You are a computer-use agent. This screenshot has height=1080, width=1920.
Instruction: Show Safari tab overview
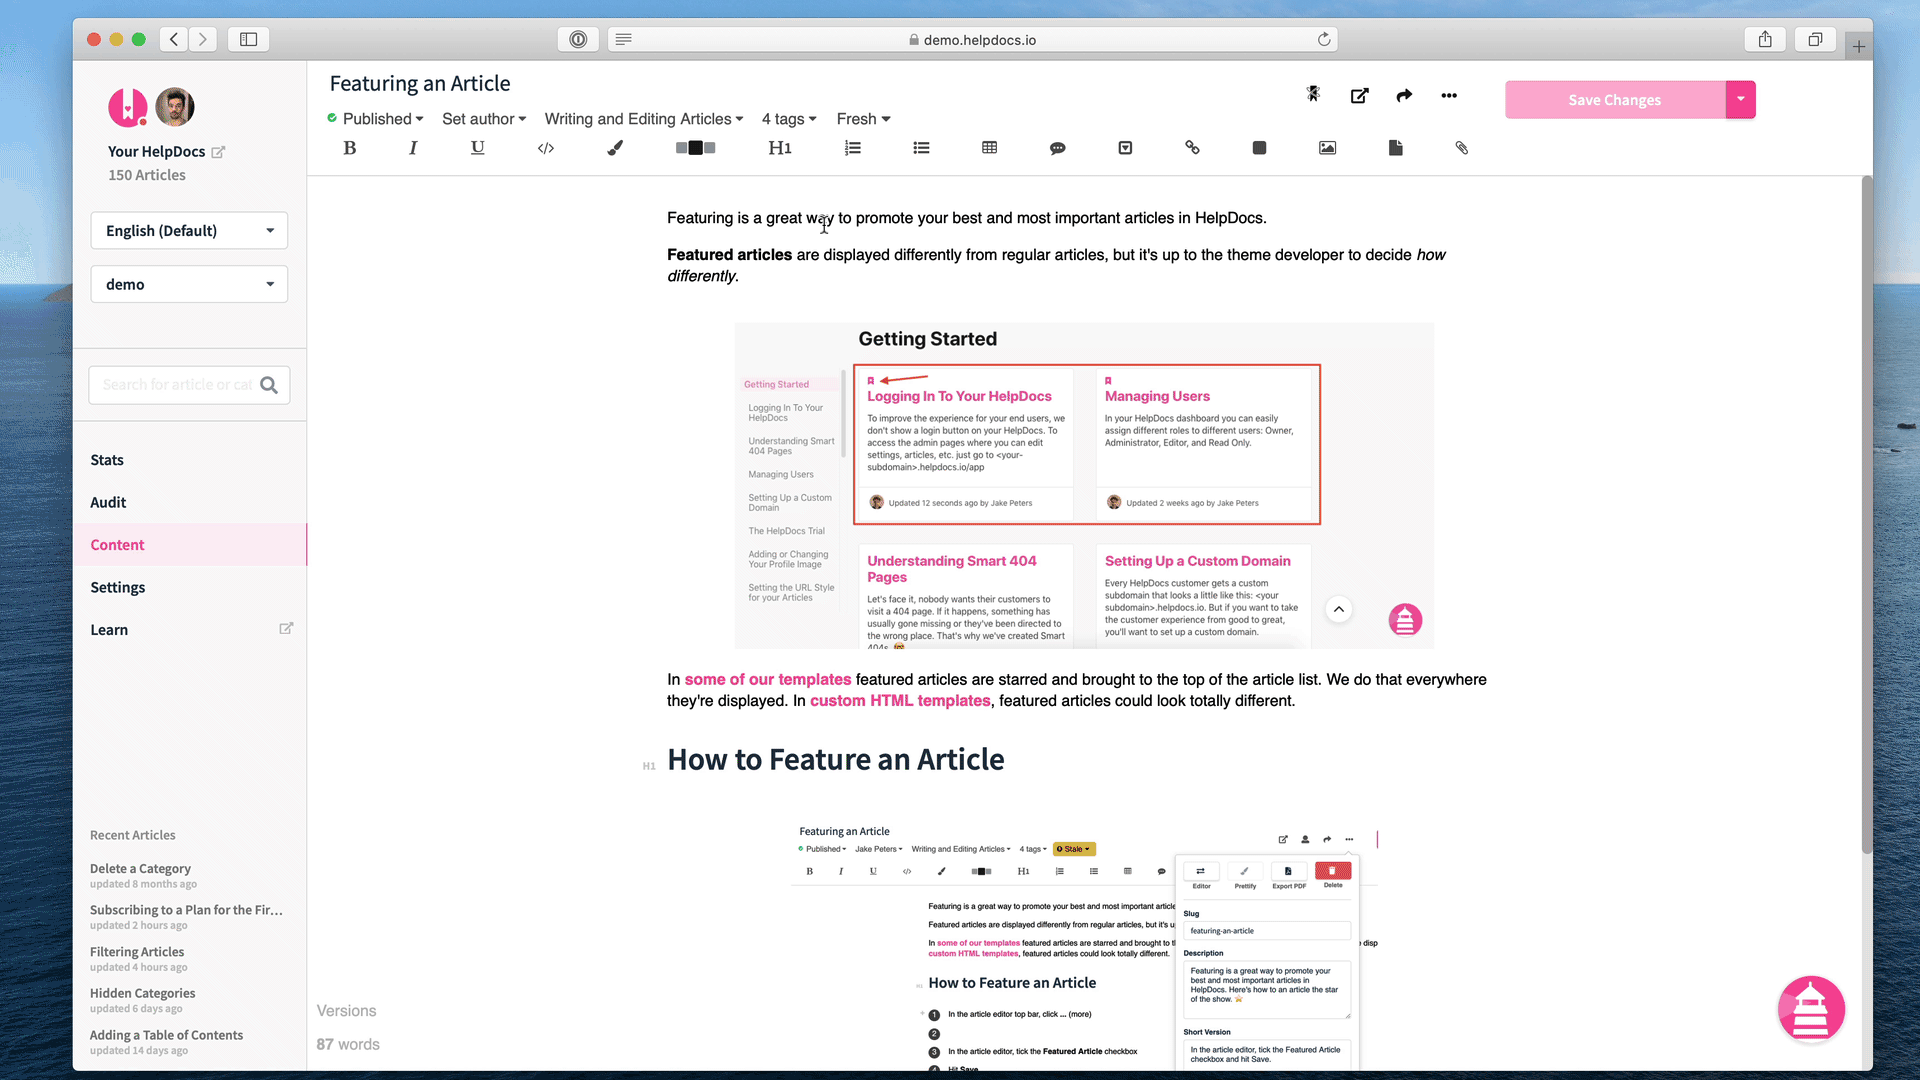coord(1815,39)
